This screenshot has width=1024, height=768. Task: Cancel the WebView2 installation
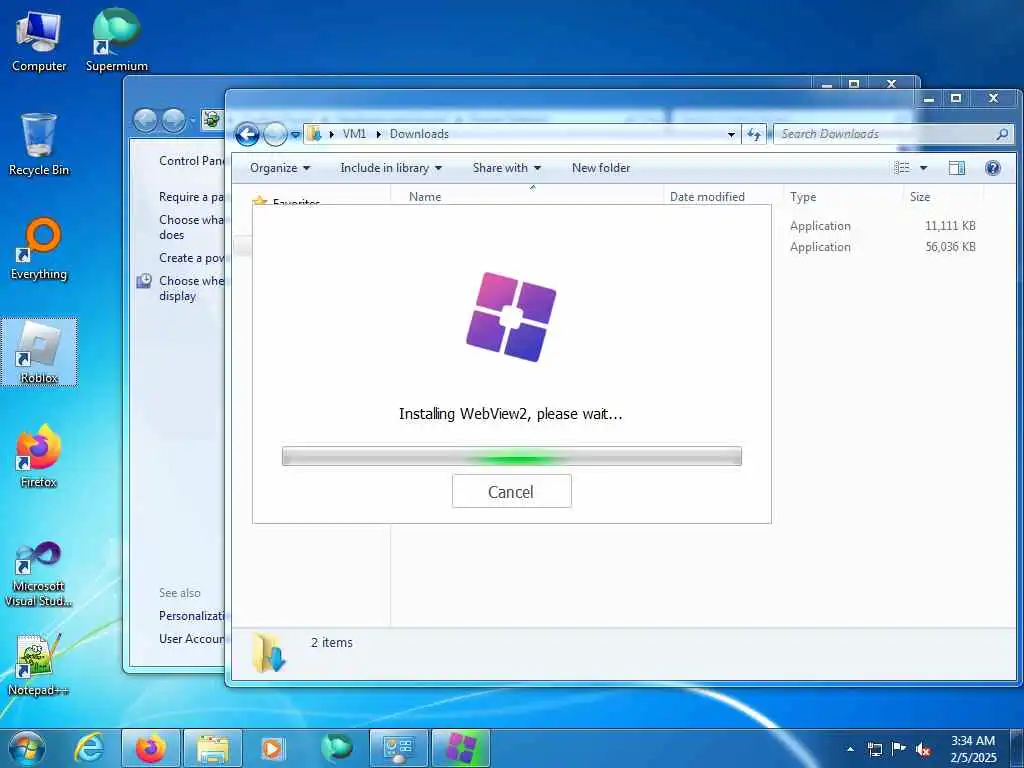coord(511,491)
